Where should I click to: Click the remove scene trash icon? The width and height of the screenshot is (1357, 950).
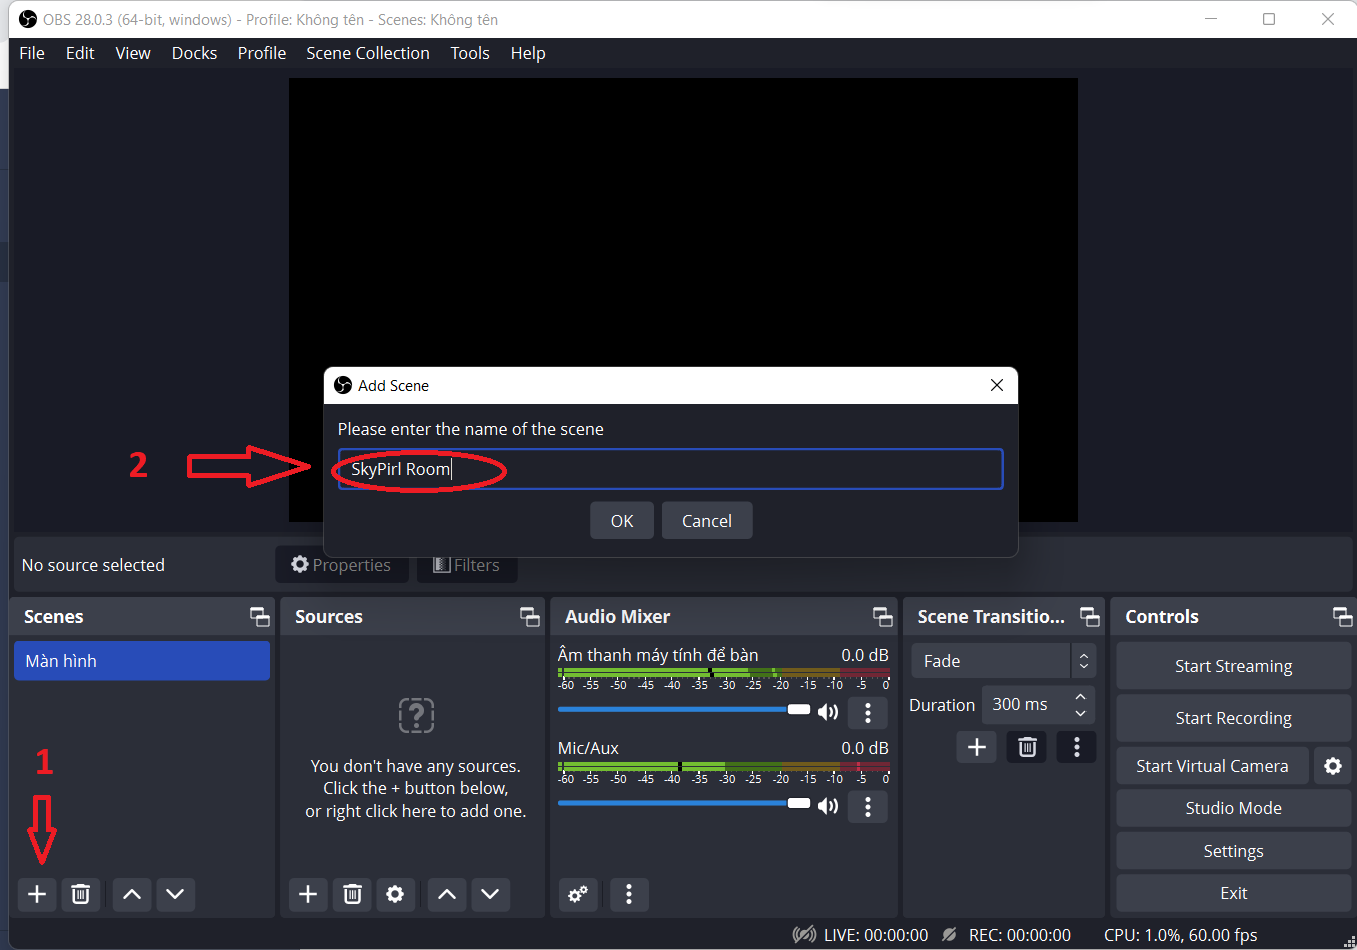tap(81, 894)
